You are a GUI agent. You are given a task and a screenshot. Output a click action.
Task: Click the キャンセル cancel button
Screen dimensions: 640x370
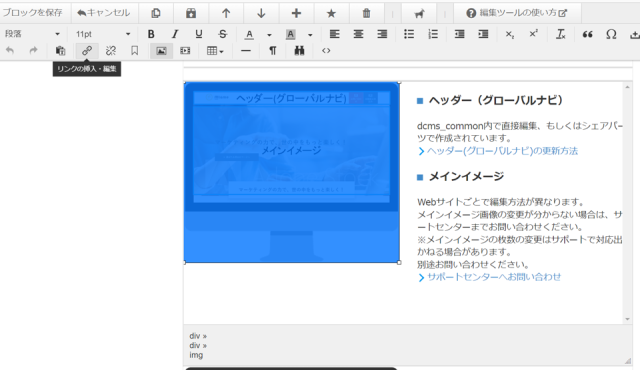pyautogui.click(x=104, y=13)
